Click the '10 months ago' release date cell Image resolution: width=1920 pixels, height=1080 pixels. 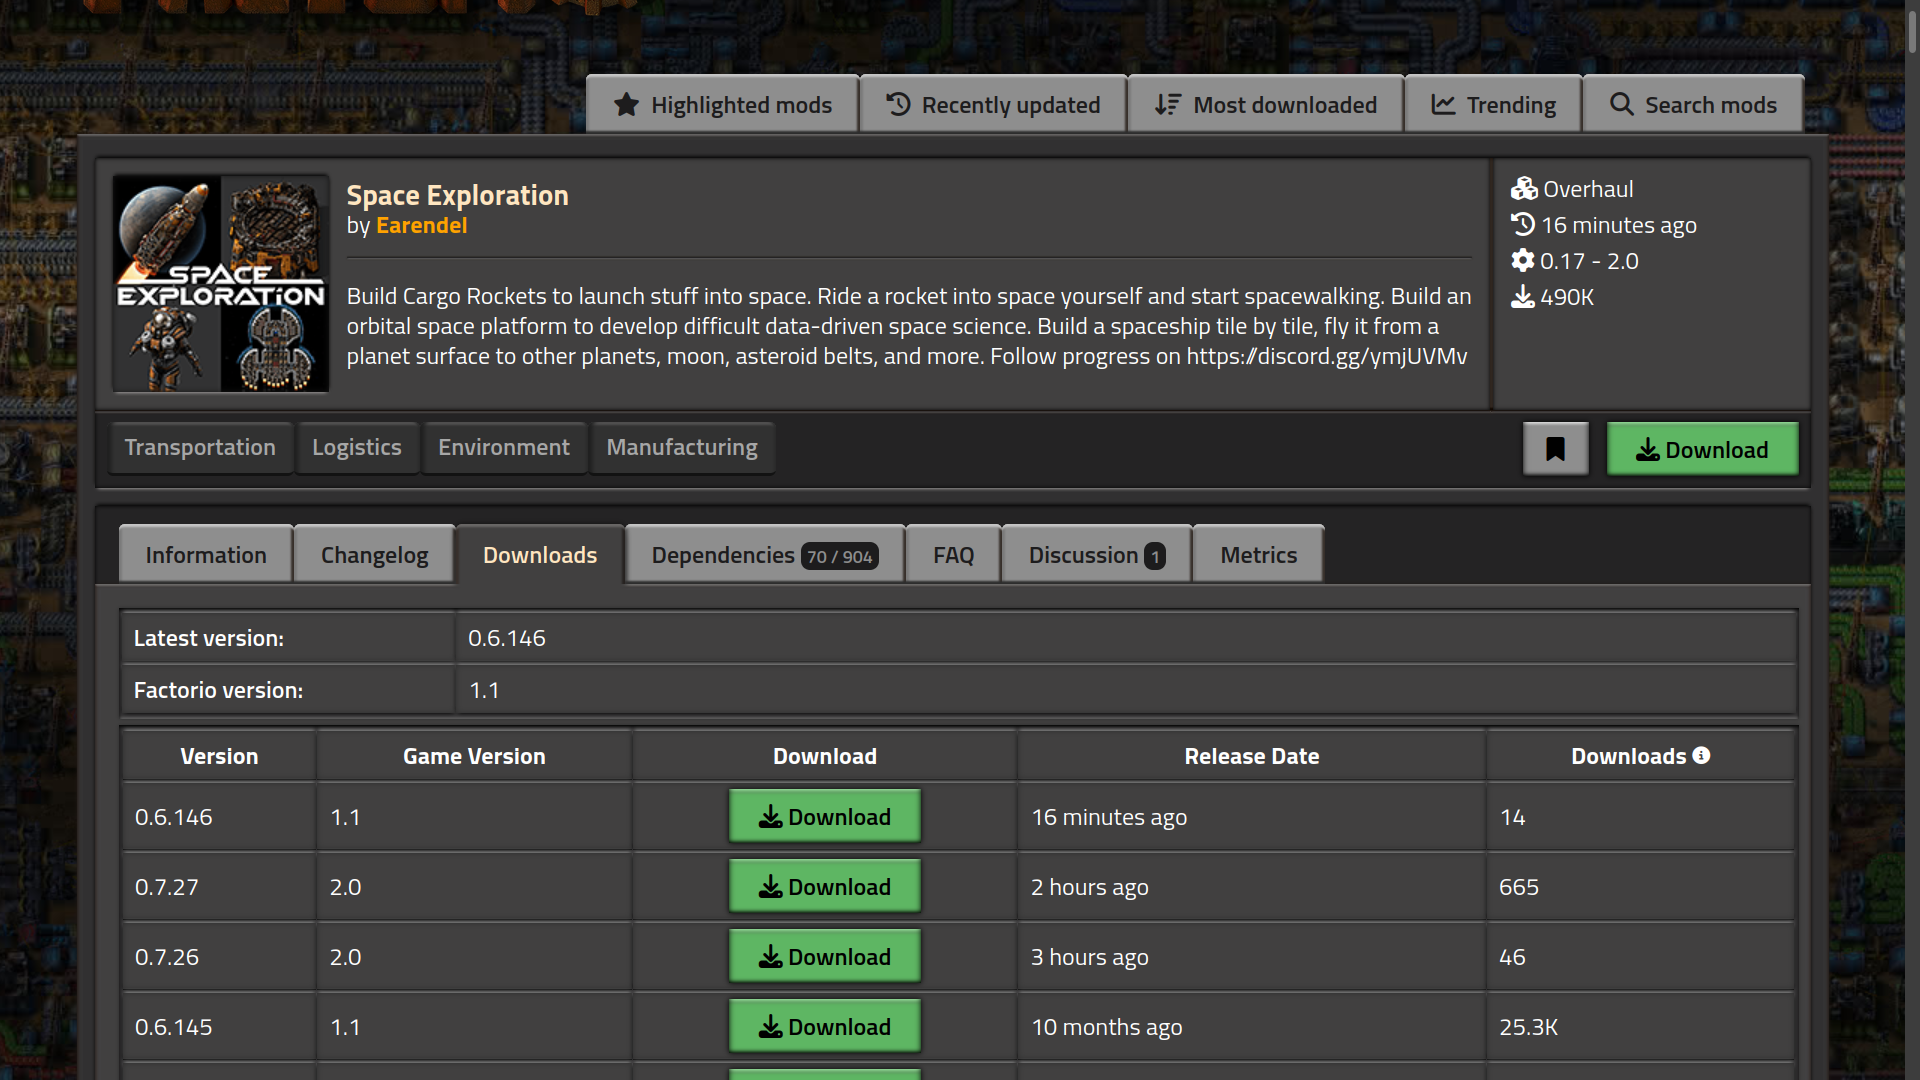[x=1252, y=1027]
